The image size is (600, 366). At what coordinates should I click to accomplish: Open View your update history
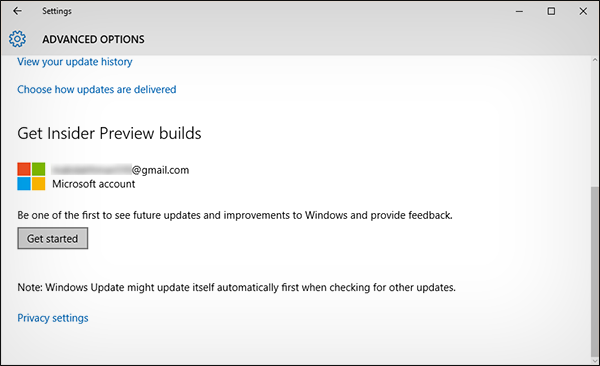coord(75,62)
